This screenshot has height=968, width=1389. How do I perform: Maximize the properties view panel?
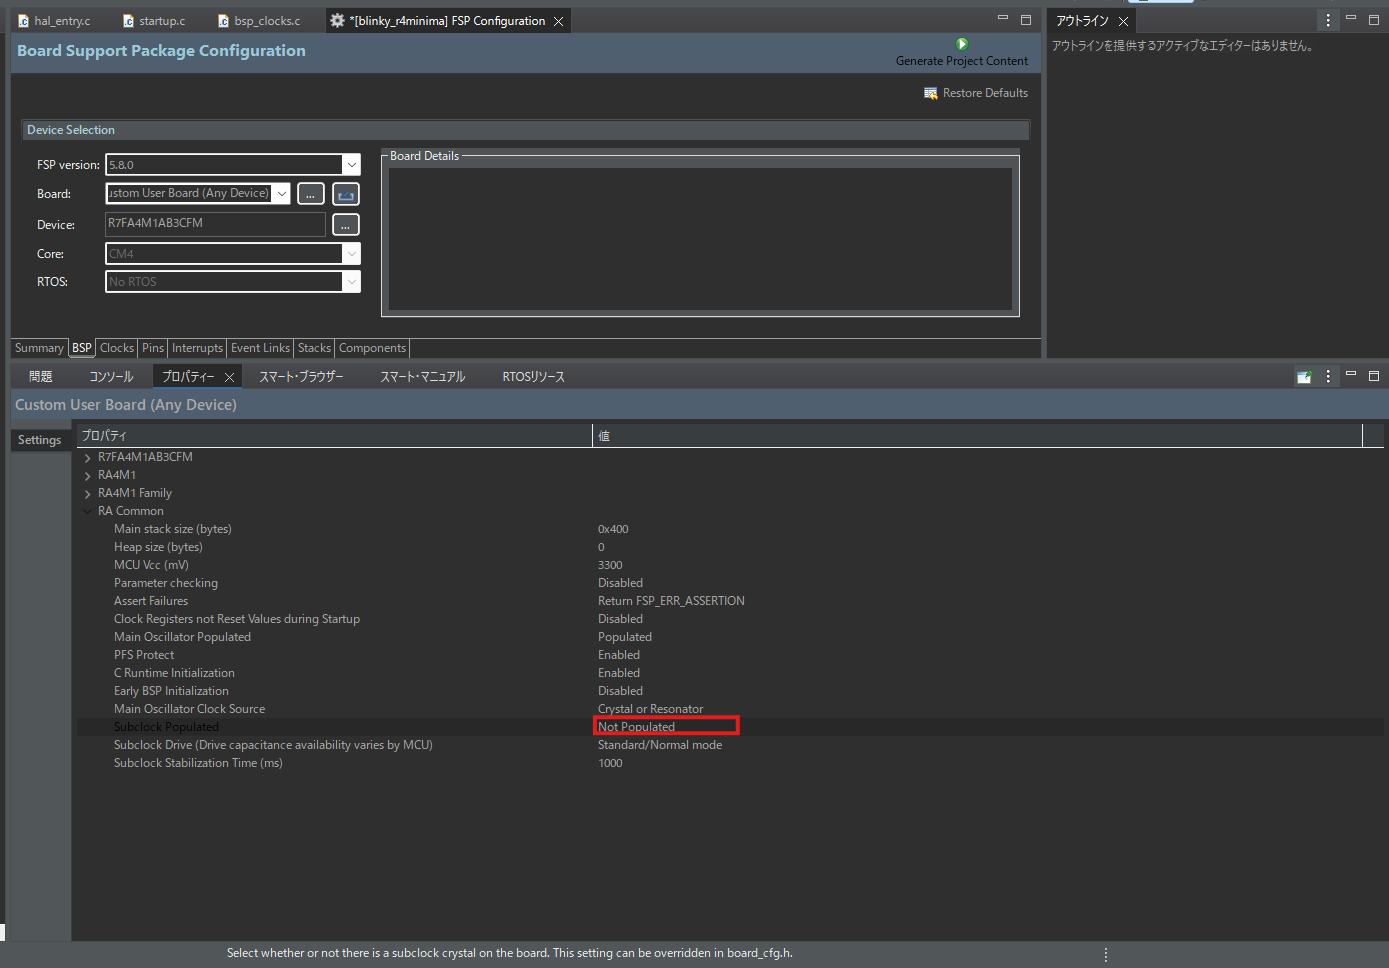[x=1374, y=376]
